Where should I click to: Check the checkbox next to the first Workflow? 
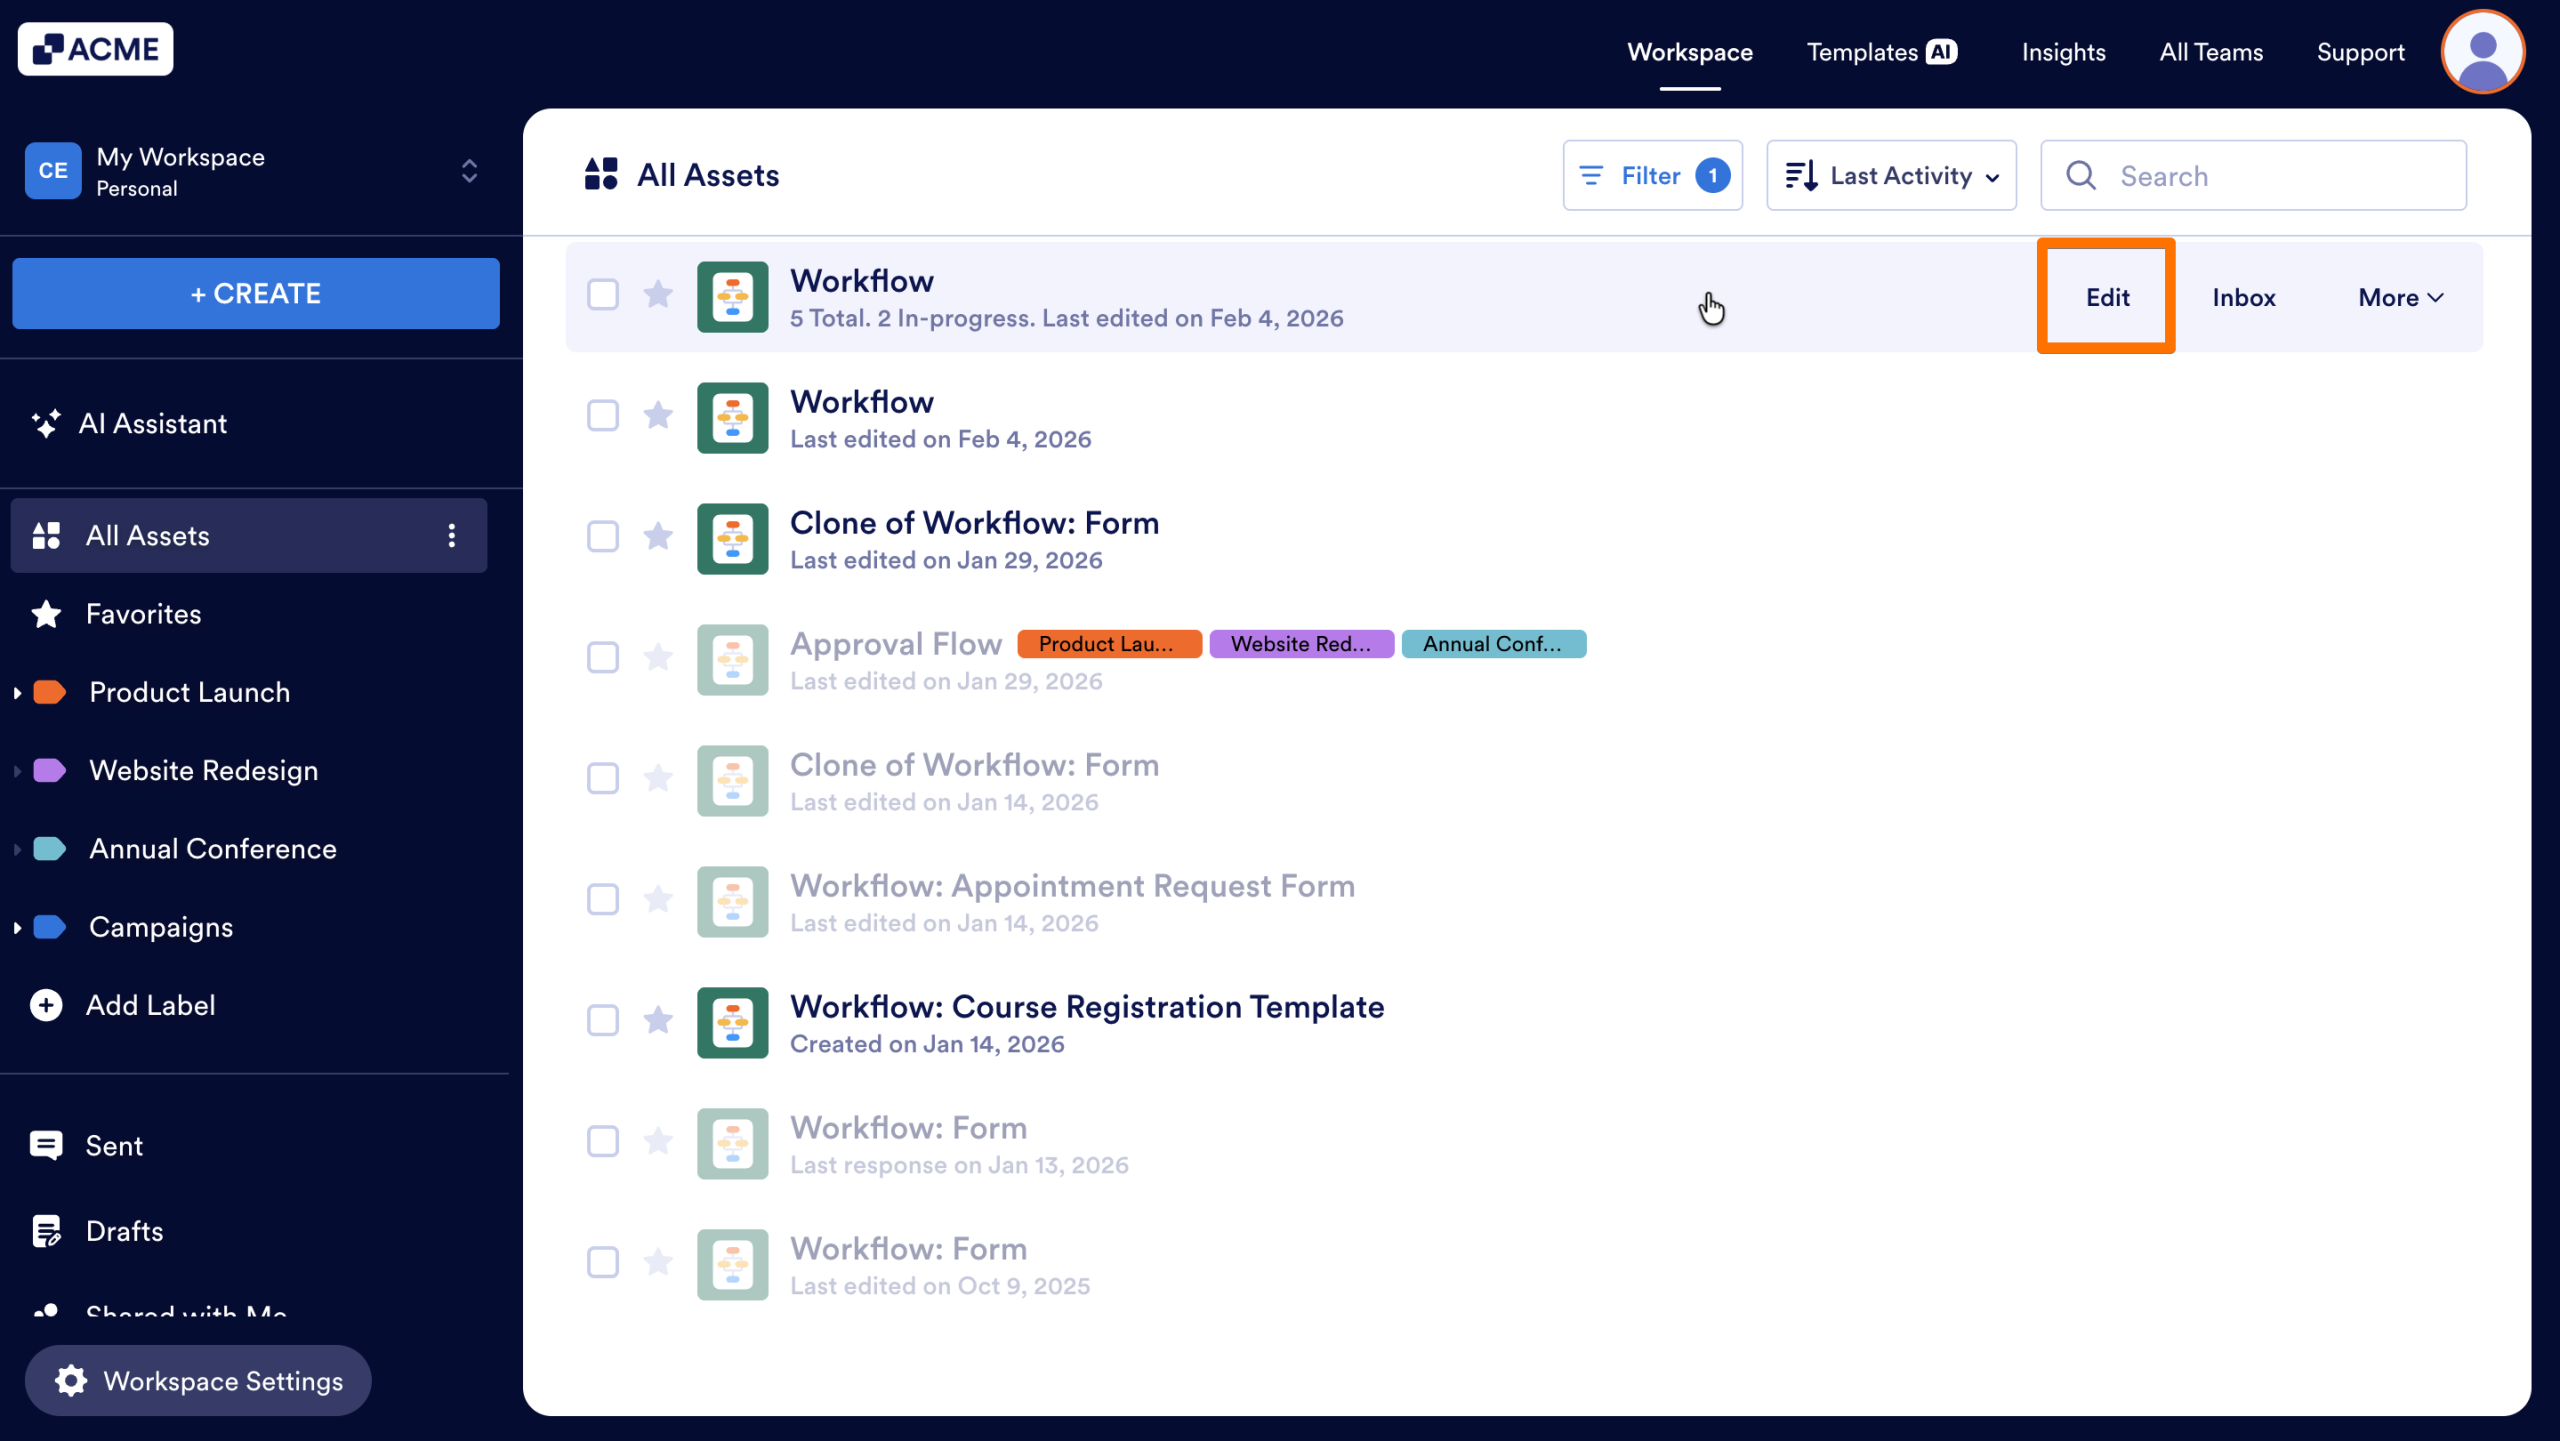pyautogui.click(x=603, y=296)
